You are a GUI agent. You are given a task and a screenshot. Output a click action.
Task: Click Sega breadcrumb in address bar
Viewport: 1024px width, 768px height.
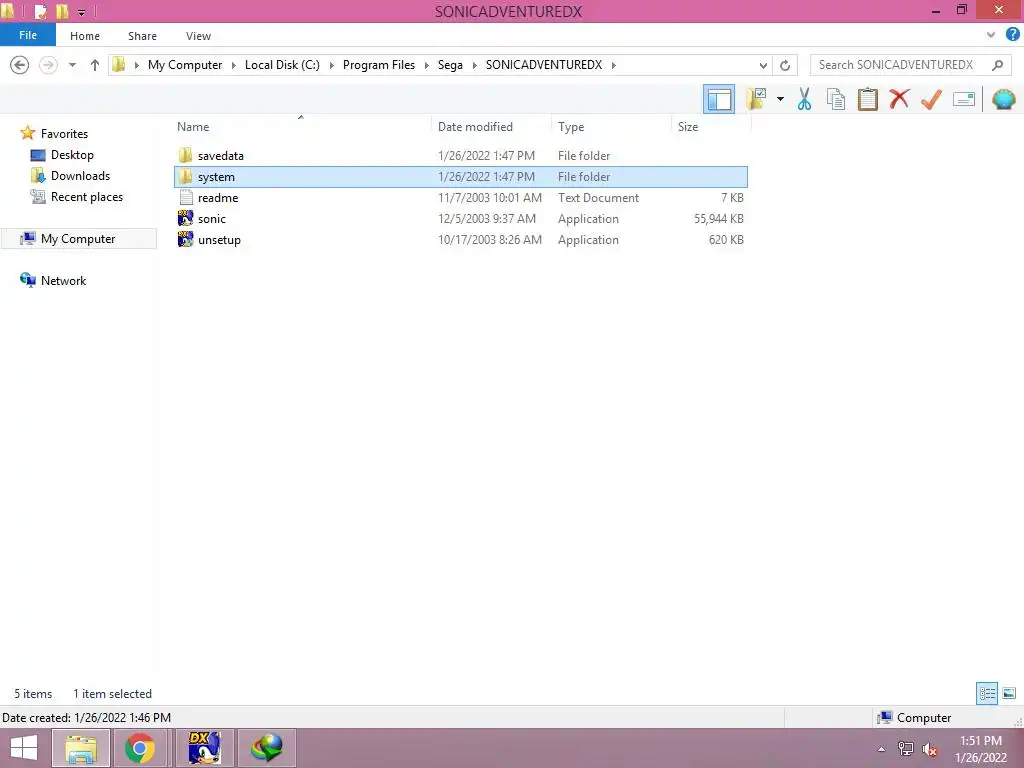point(450,65)
